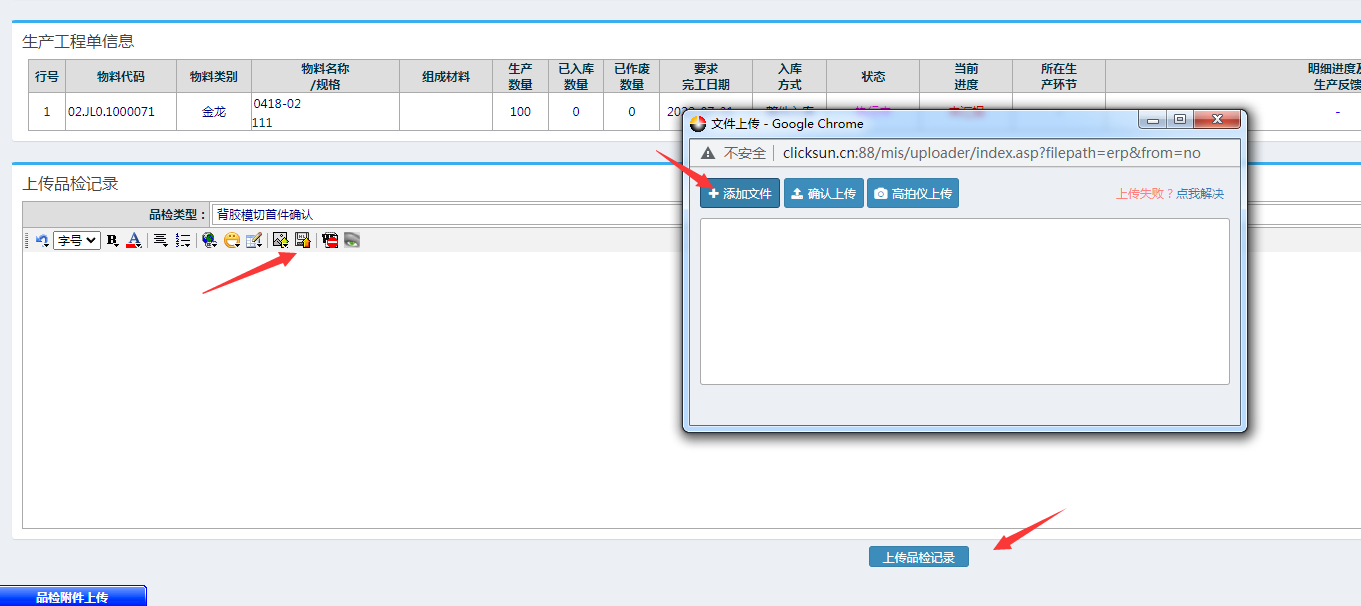Click the upload file floppy-disk icon
Viewport: 1361px width, 606px height.
(302, 240)
